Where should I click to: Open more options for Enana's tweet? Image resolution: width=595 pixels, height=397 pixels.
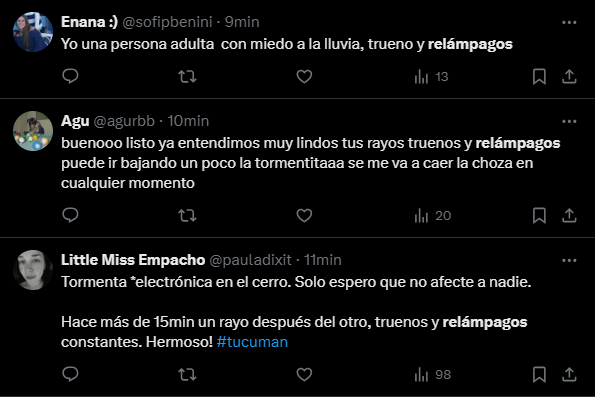click(x=569, y=22)
